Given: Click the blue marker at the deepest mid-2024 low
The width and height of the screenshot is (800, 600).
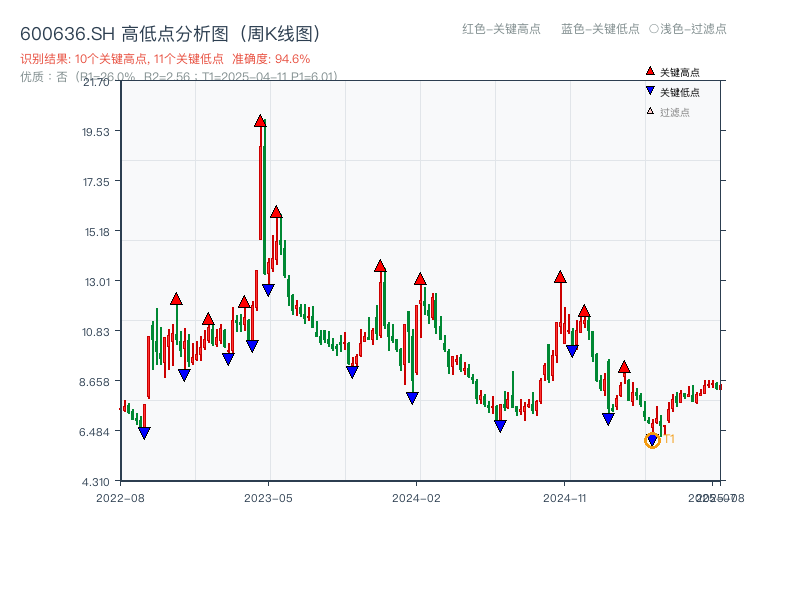Looking at the screenshot, I should click(501, 425).
